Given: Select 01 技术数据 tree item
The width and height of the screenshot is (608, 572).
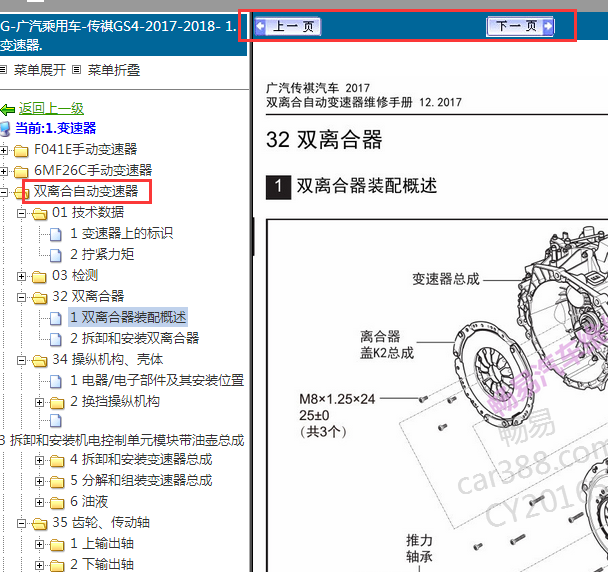Looking at the screenshot, I should point(88,212).
